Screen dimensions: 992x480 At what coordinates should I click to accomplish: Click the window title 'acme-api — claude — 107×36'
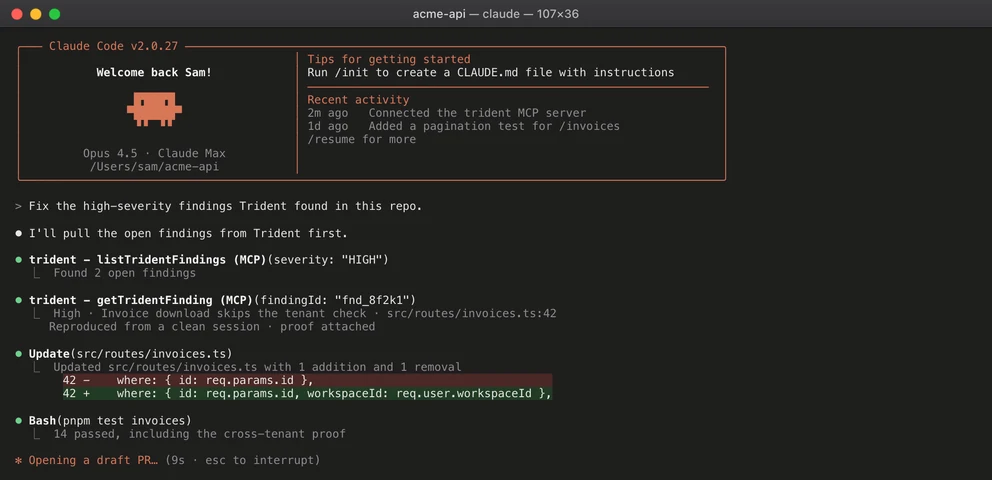(x=495, y=14)
